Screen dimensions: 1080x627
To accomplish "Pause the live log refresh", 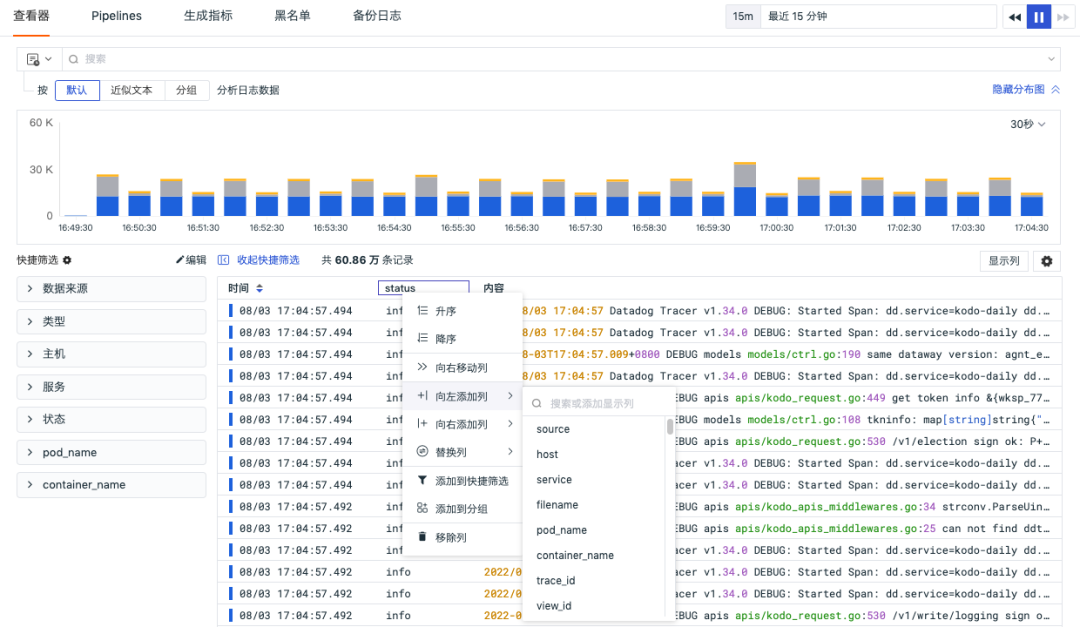I will pos(1038,17).
